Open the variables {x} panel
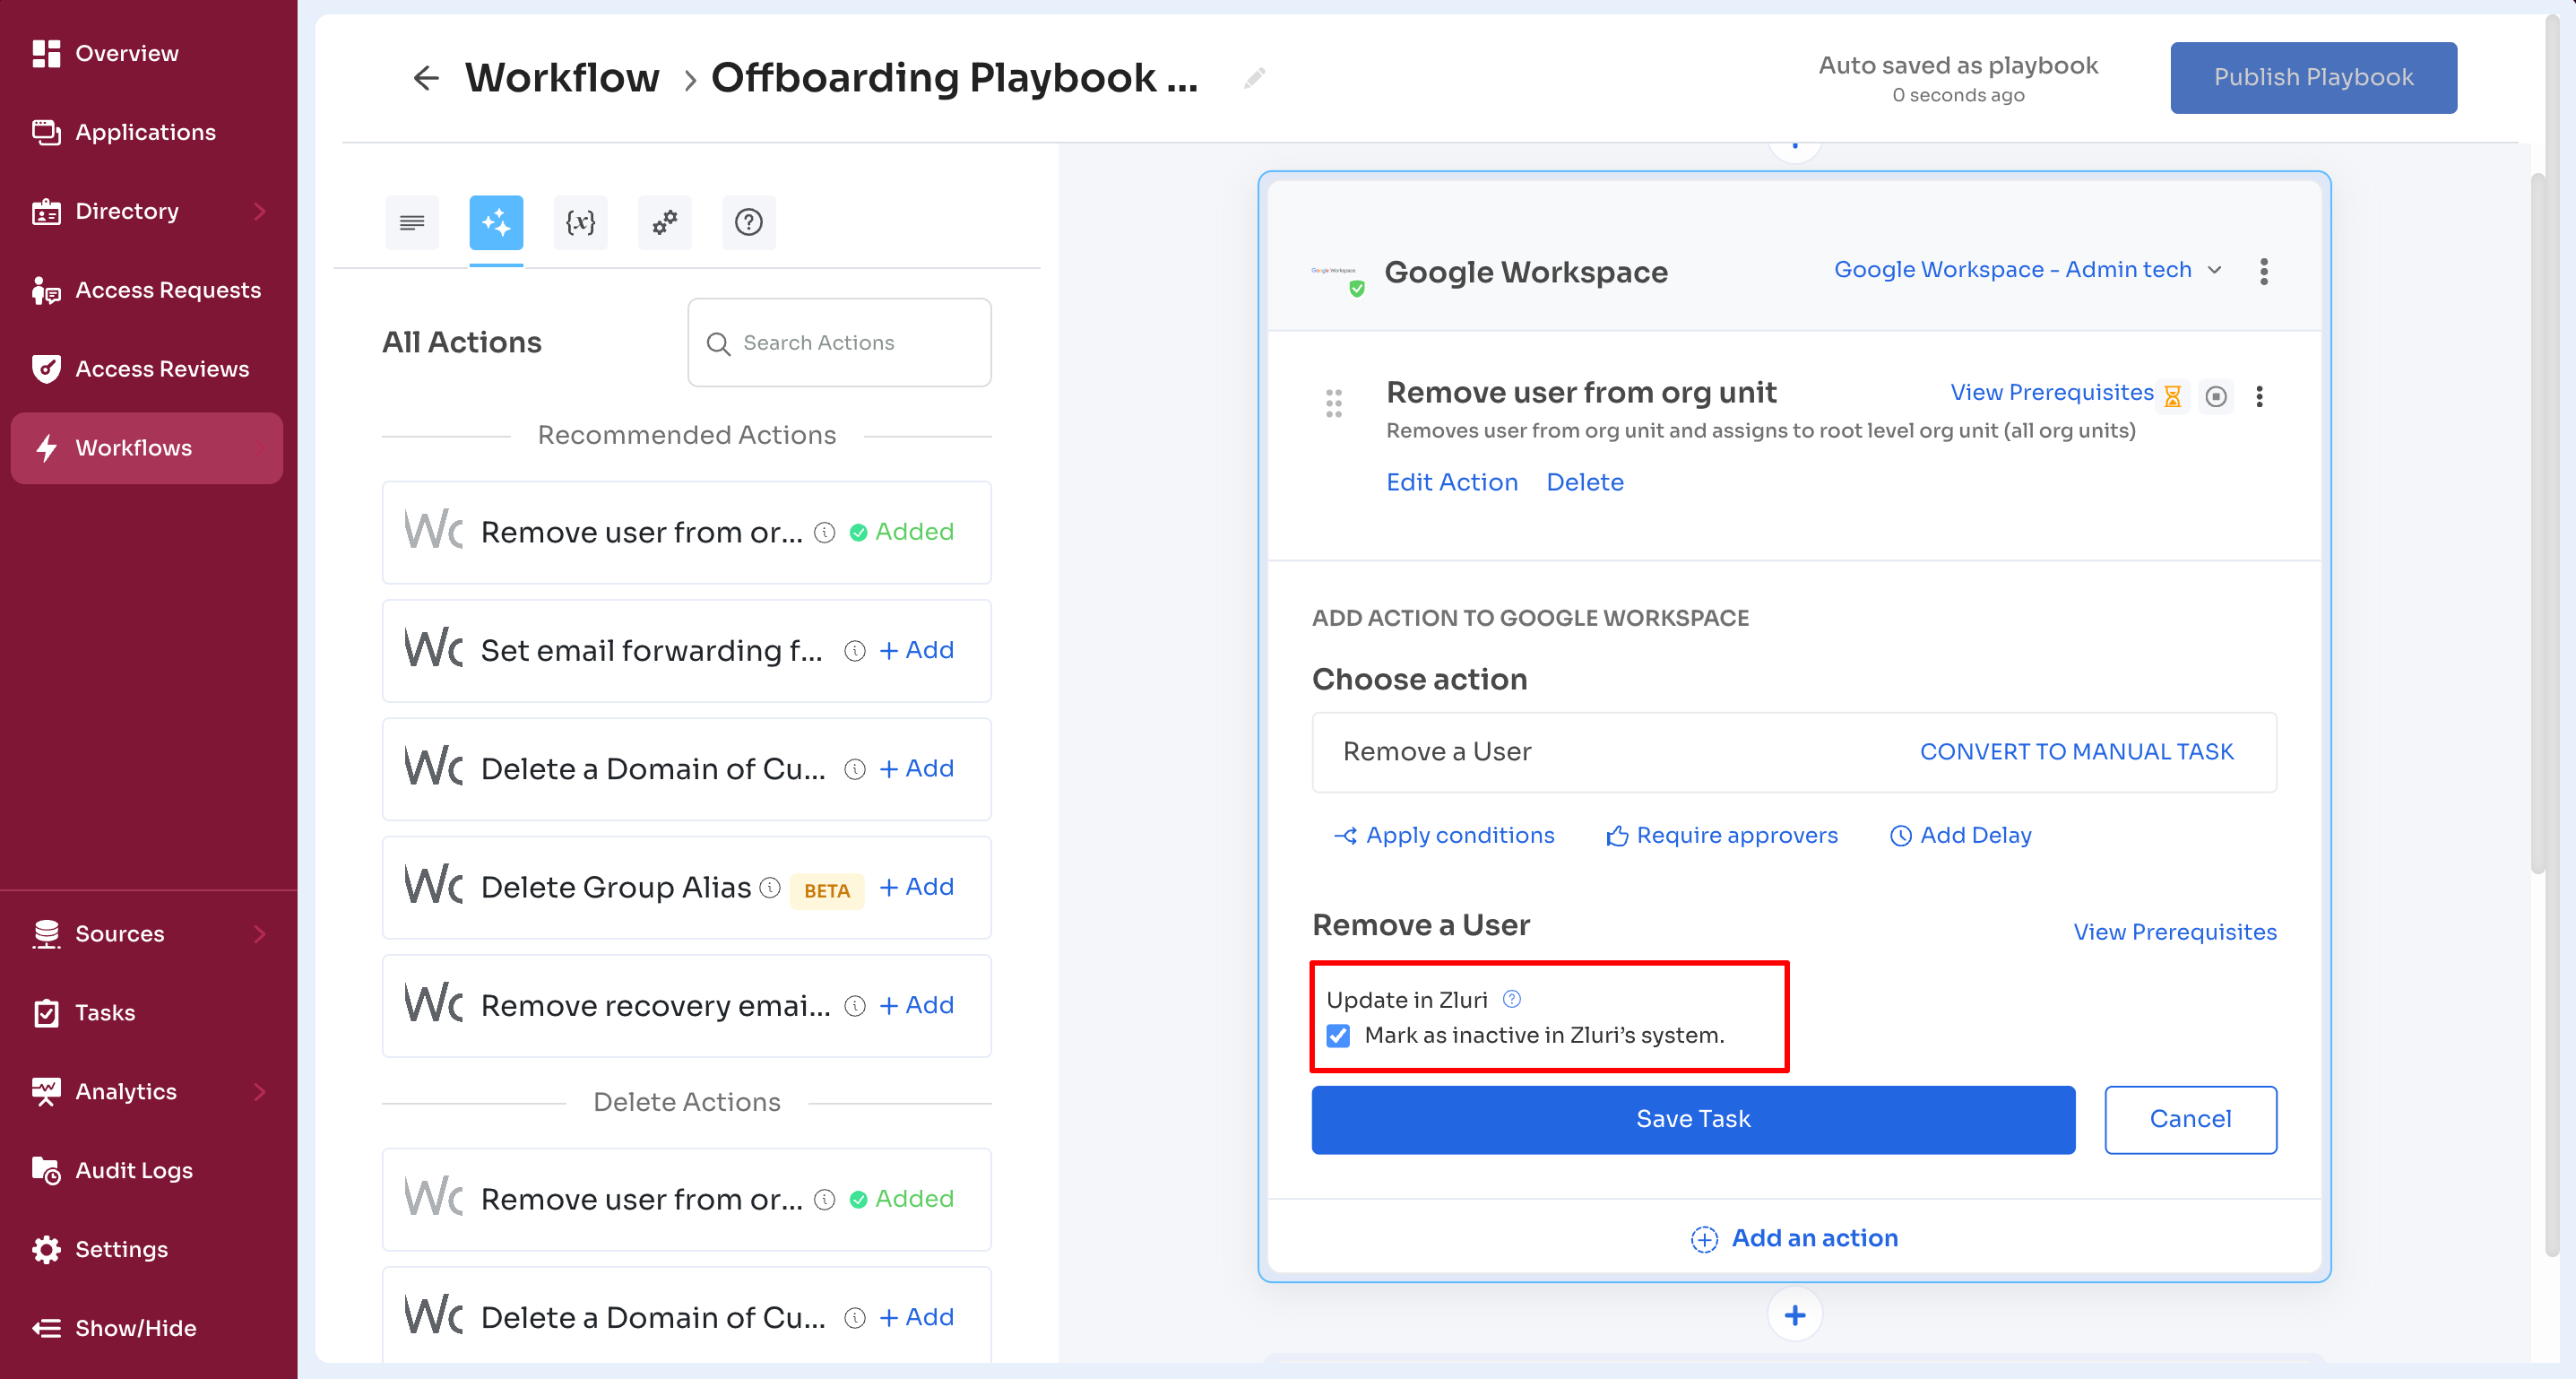Image resolution: width=2576 pixels, height=1379 pixels. coord(580,223)
